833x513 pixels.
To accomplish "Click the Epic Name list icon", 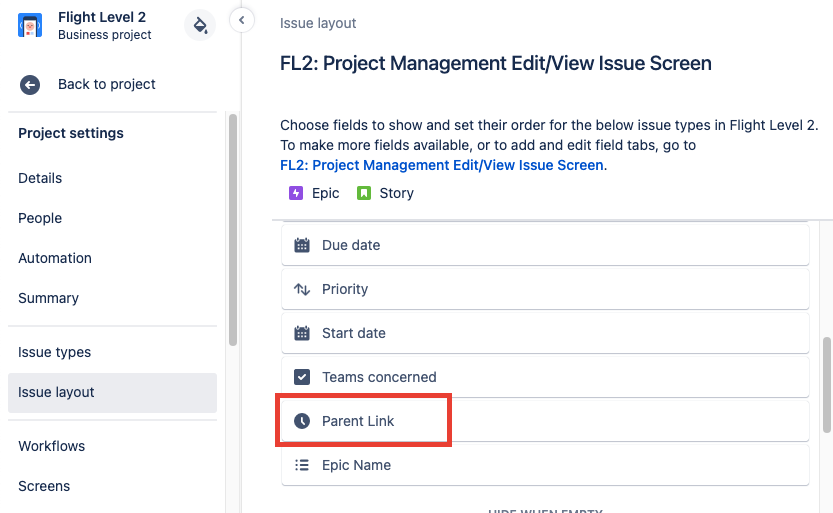I will 302,465.
